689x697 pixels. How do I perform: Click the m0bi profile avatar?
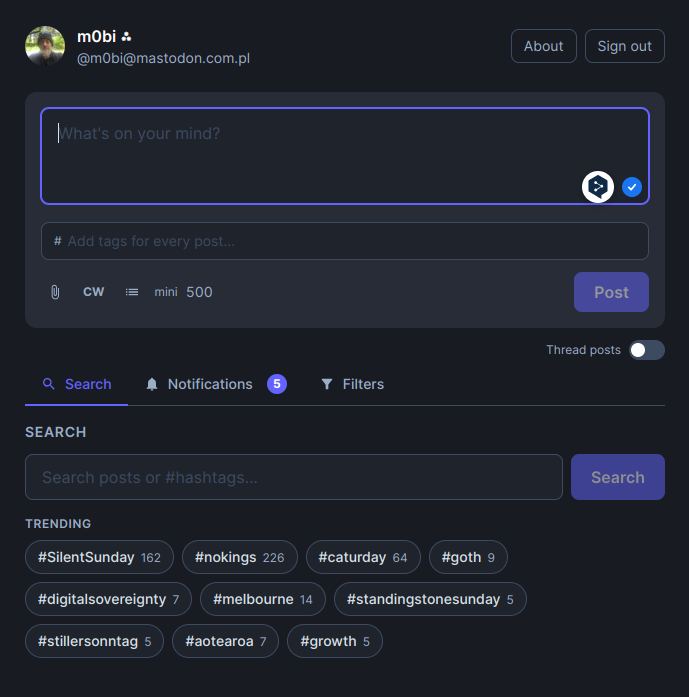45,46
